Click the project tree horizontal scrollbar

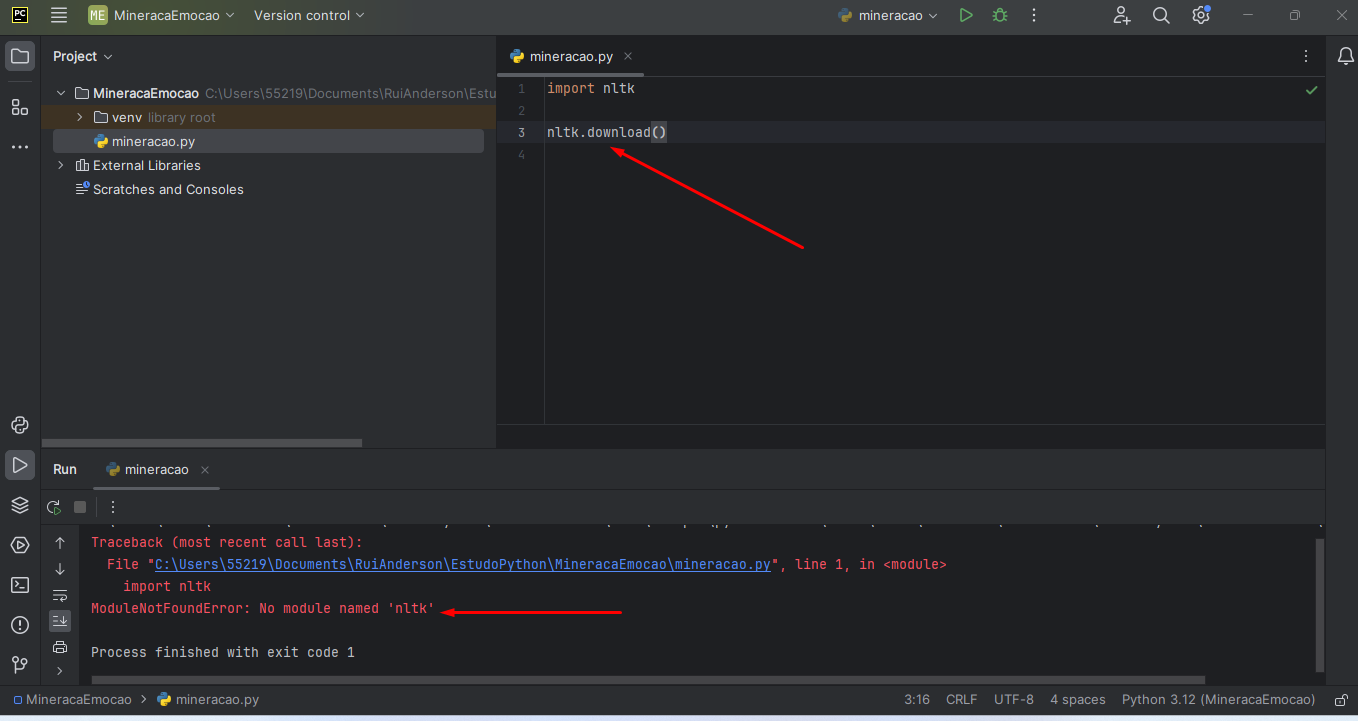tap(202, 443)
